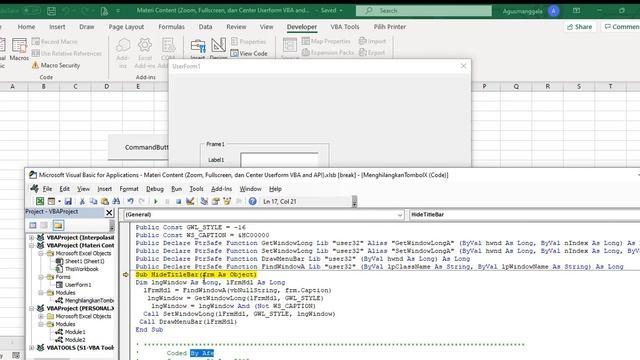Toggle Design Mode icon in VBA toolbar
640x360 pixels.
[x=190, y=201]
